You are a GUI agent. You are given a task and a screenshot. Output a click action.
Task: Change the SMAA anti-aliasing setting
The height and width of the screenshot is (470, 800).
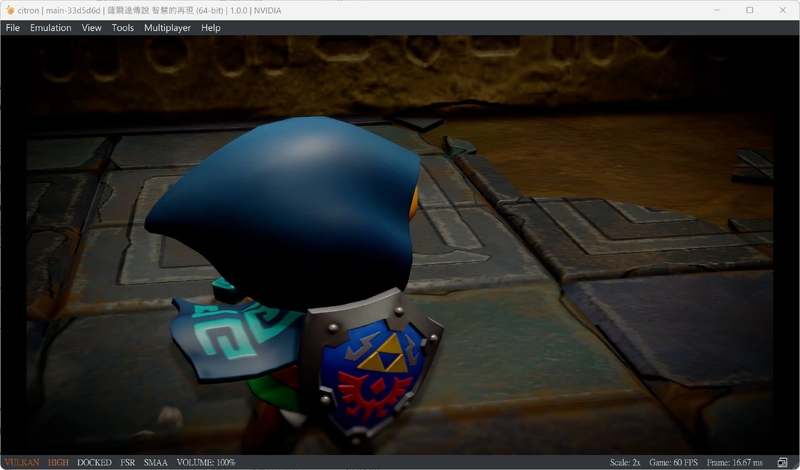pyautogui.click(x=156, y=462)
